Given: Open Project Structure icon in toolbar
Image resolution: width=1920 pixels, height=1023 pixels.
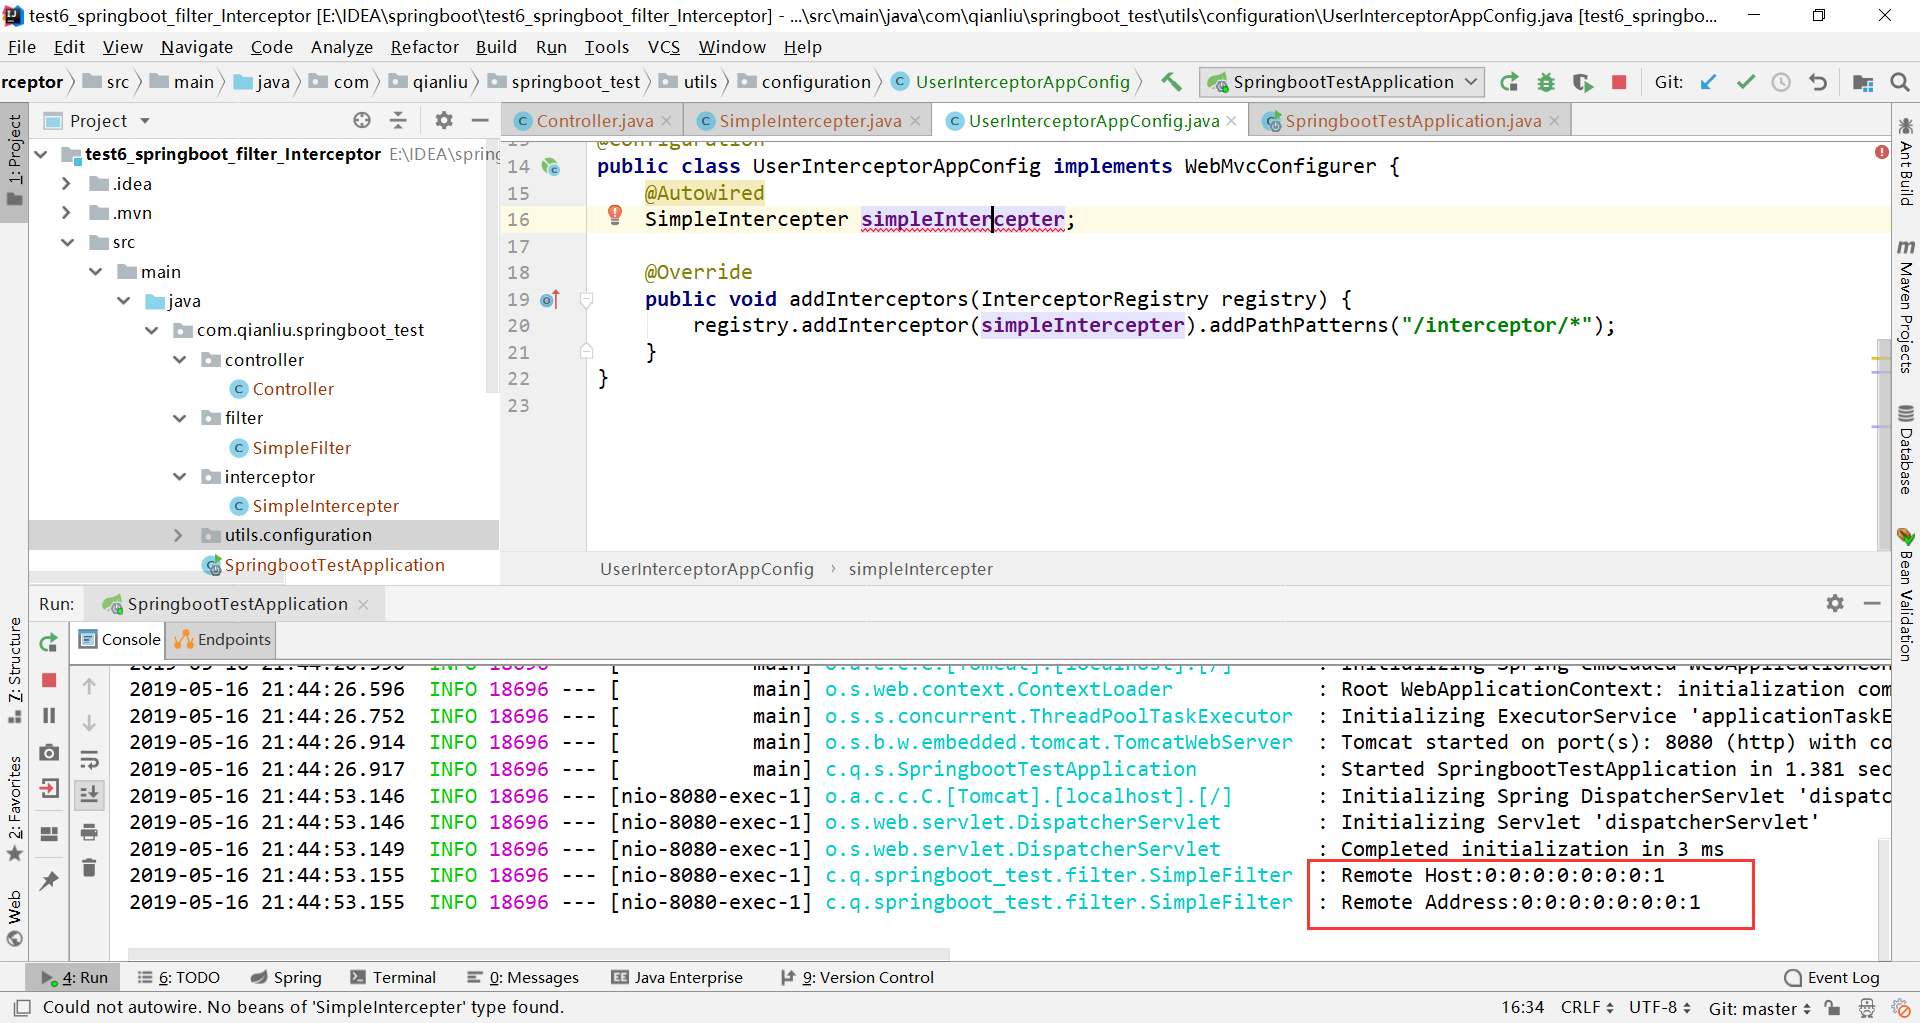Looking at the screenshot, I should [x=1862, y=82].
